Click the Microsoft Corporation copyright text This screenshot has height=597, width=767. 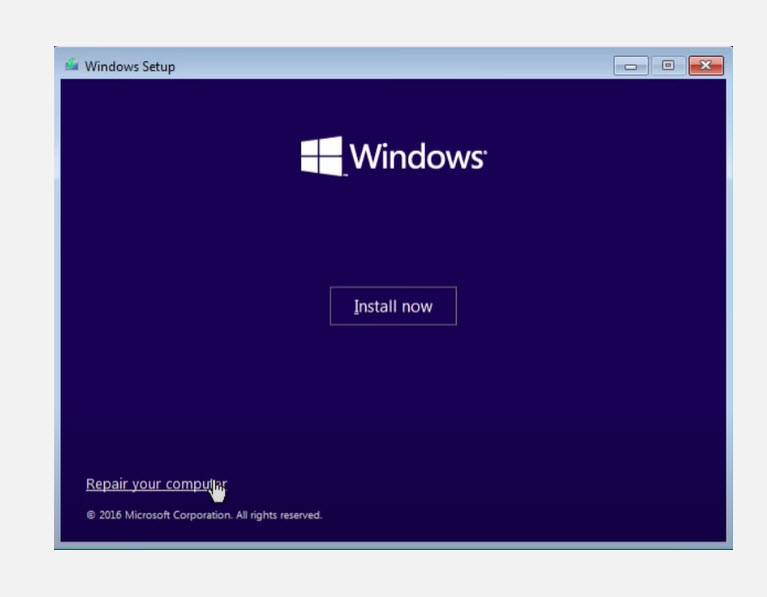coord(204,515)
